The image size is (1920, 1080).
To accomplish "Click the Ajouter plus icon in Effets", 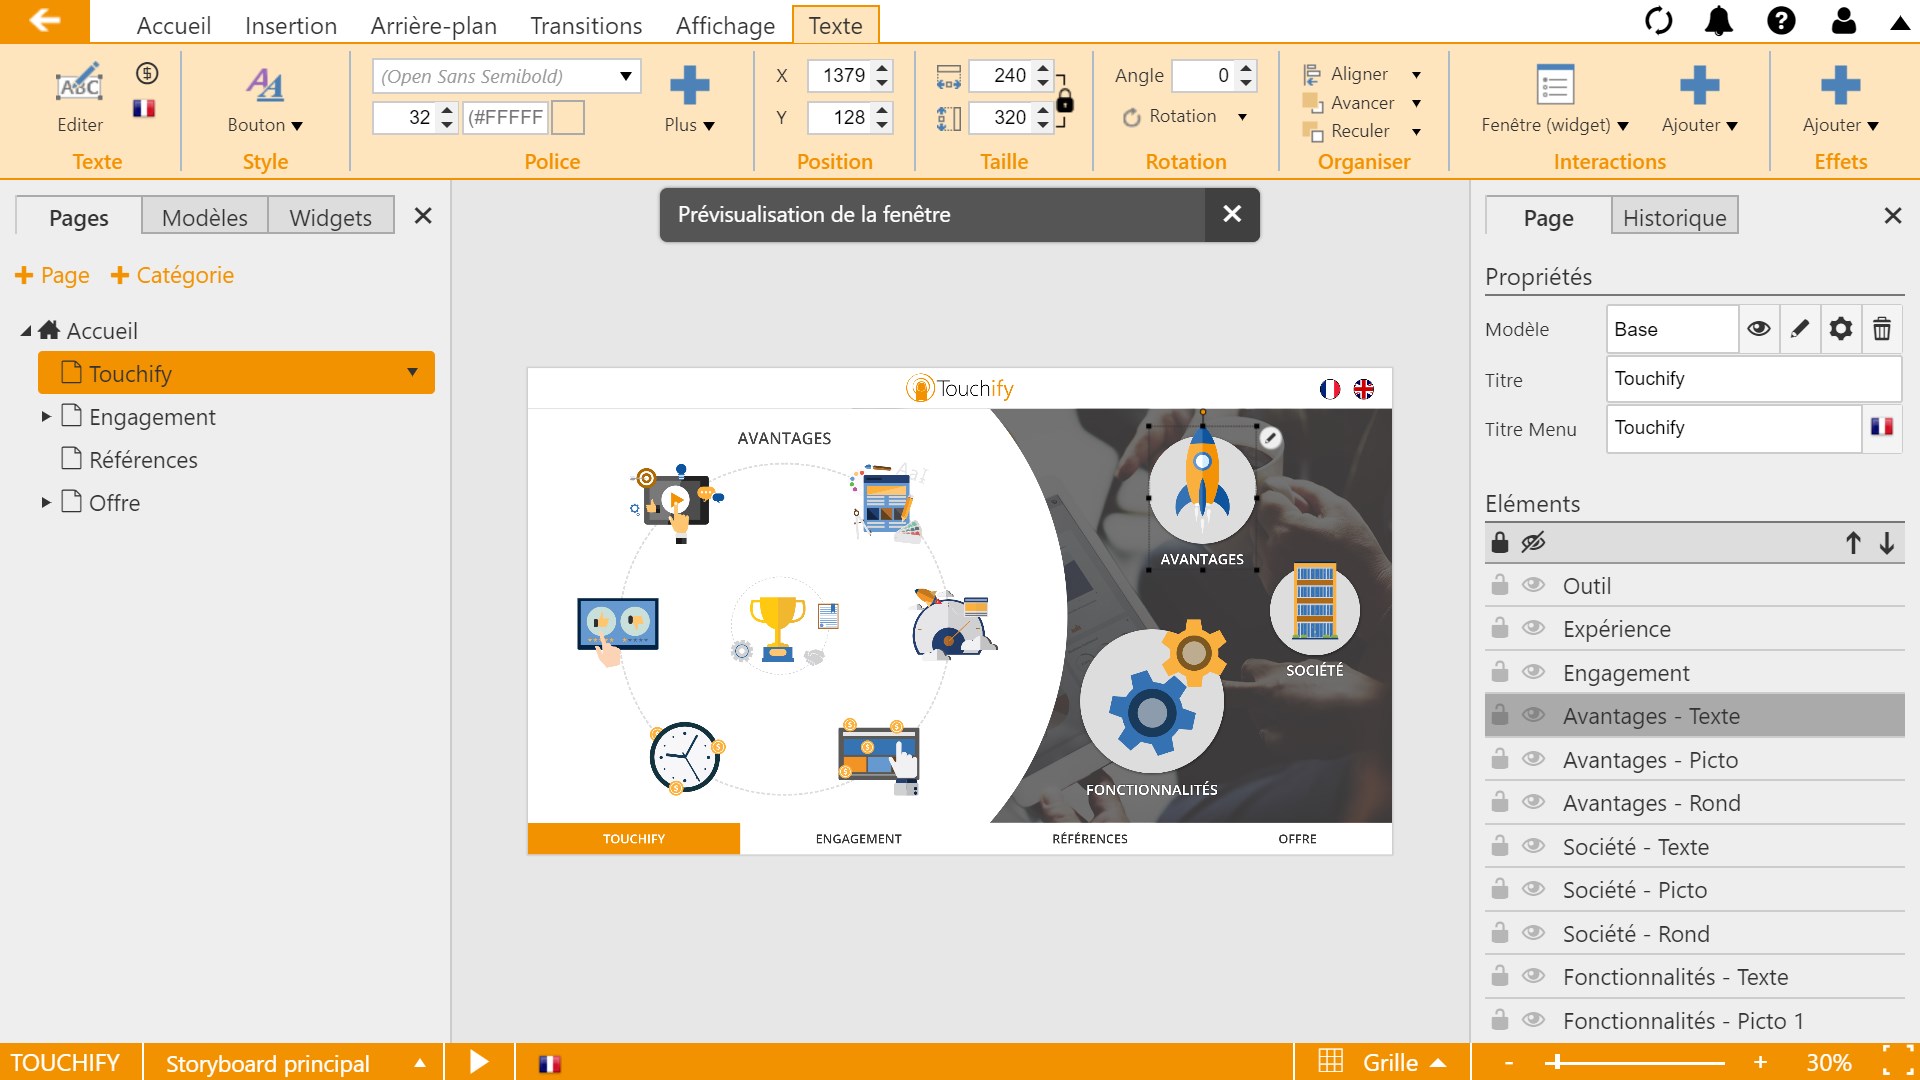I will [x=1840, y=86].
